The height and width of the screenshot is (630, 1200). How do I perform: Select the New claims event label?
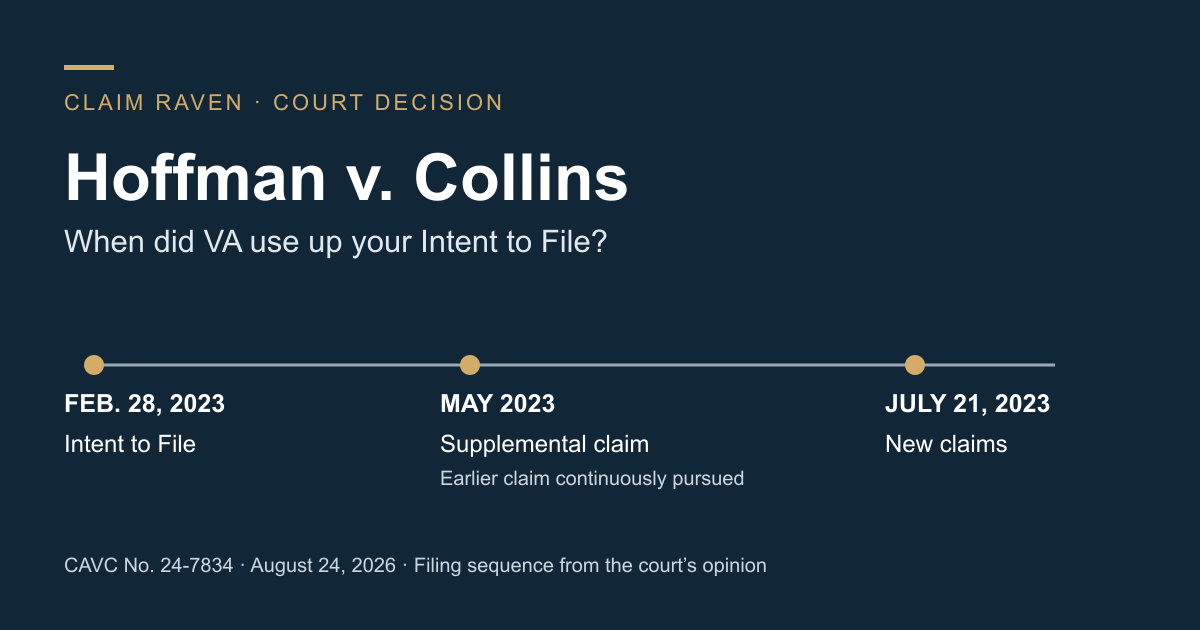(946, 444)
